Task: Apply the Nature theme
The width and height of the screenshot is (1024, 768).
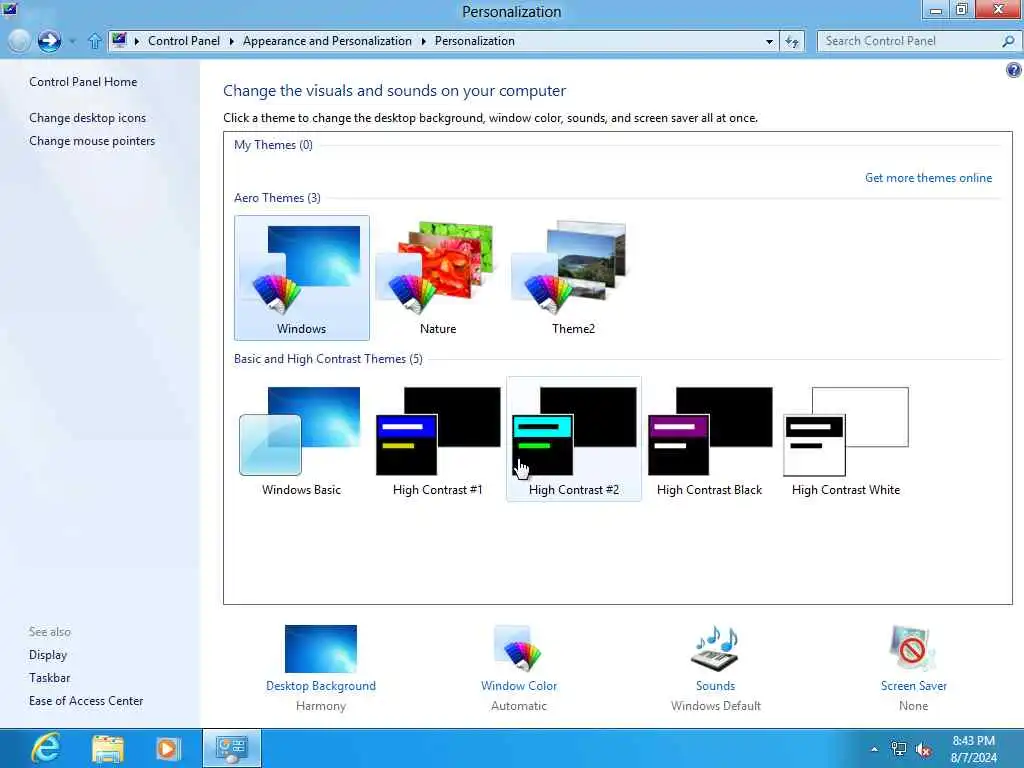Action: pos(438,278)
